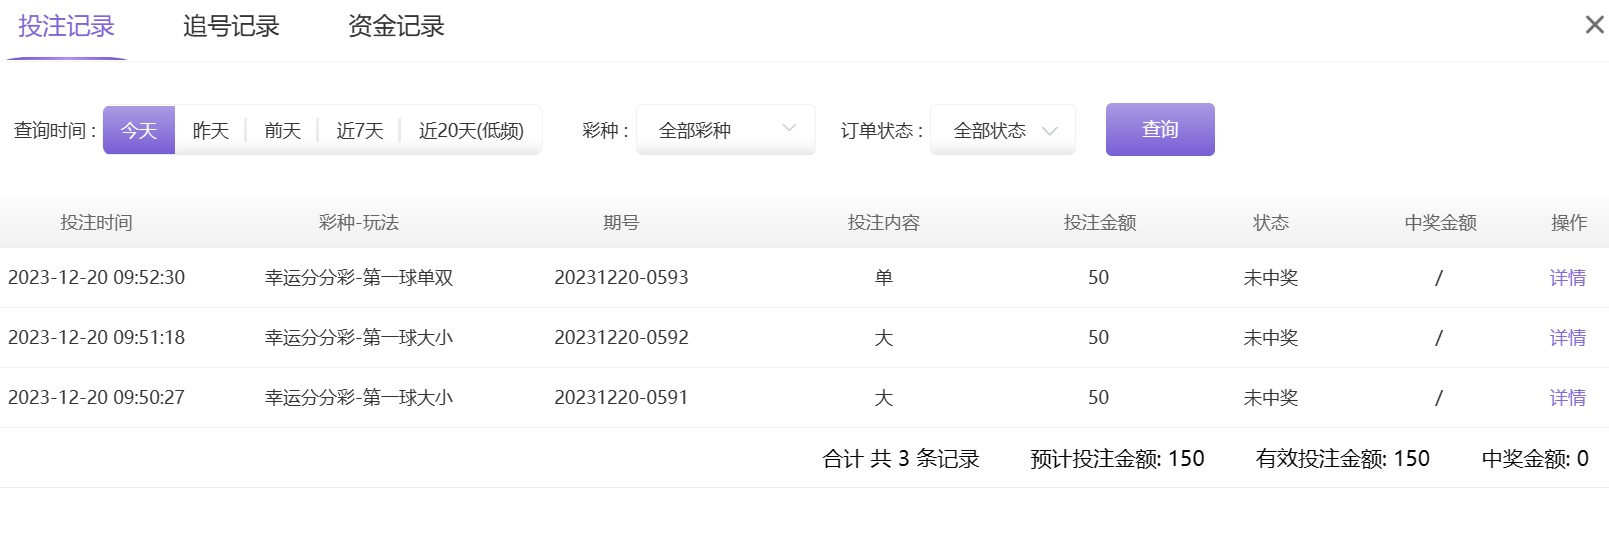The width and height of the screenshot is (1609, 534).
Task: Filter query time by 今天
Action: click(x=139, y=130)
